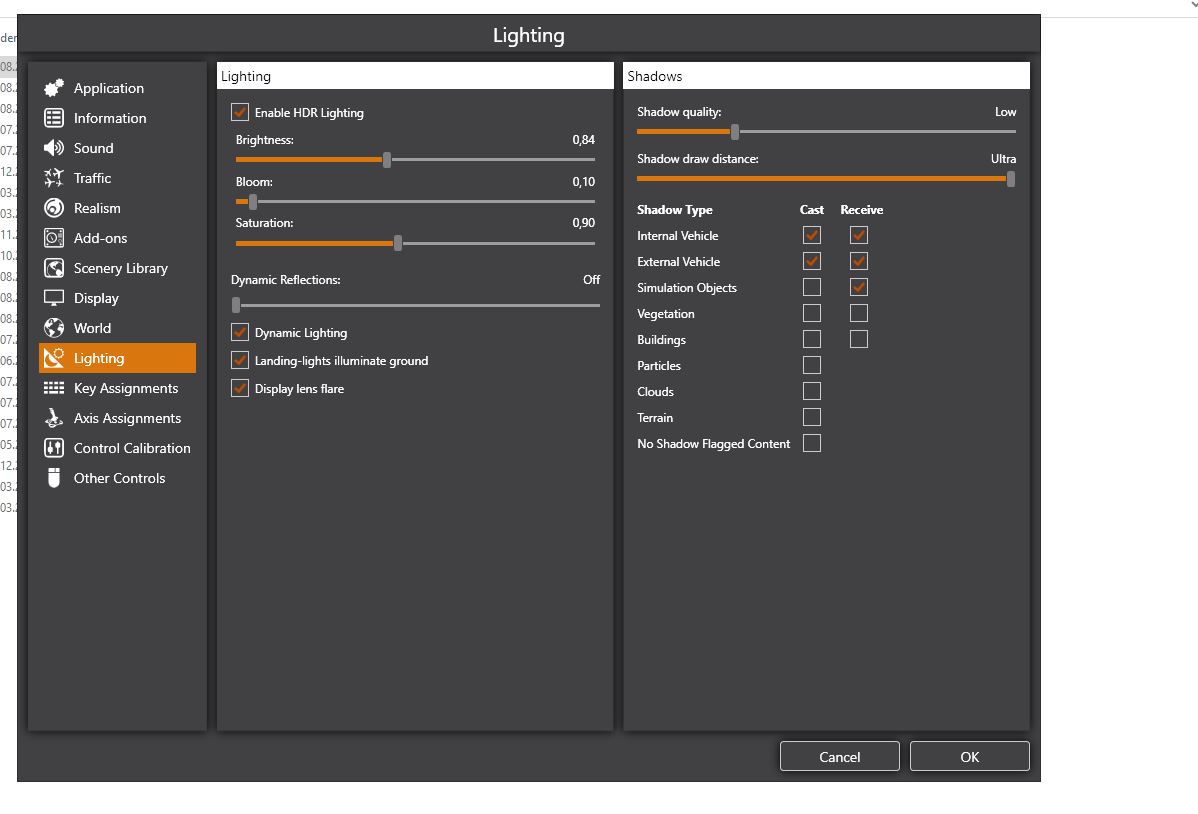
Task: Click the Display monitor icon
Action: coord(53,298)
